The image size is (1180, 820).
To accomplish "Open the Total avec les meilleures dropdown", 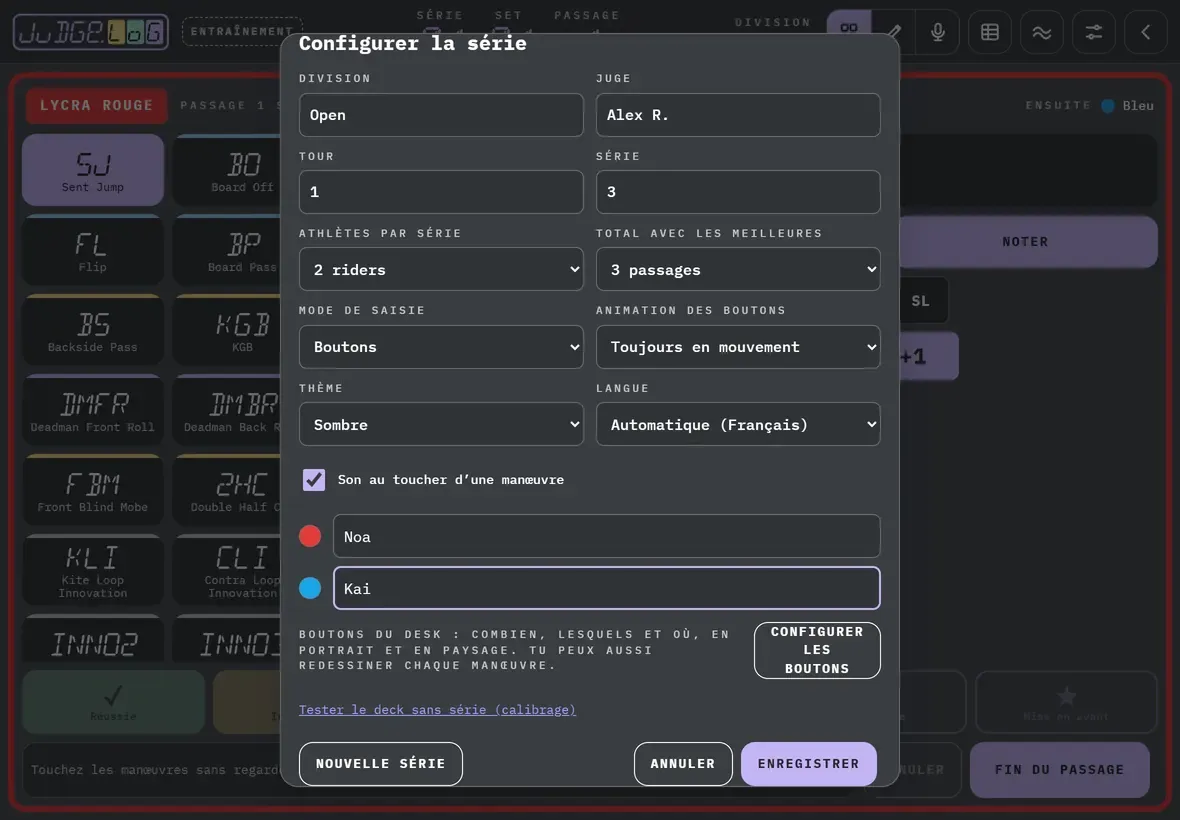I will point(738,269).
